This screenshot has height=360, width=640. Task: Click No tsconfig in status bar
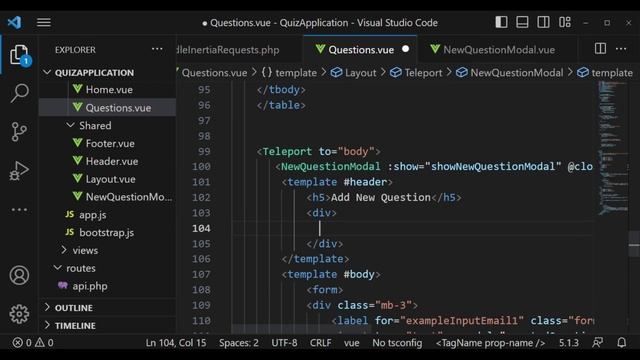click(x=397, y=343)
